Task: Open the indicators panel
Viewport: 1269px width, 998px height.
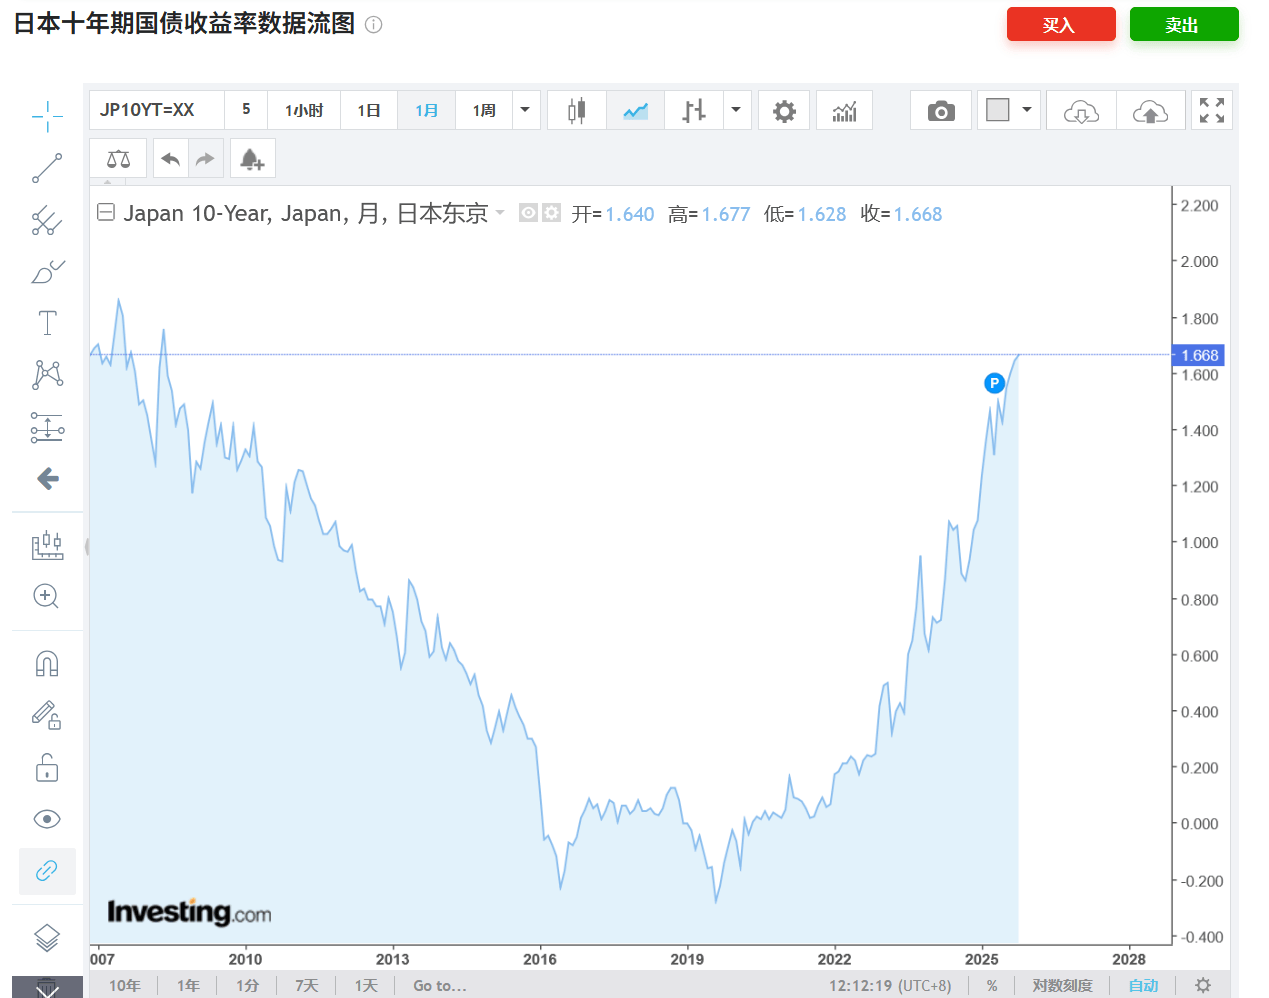Action: tap(844, 110)
